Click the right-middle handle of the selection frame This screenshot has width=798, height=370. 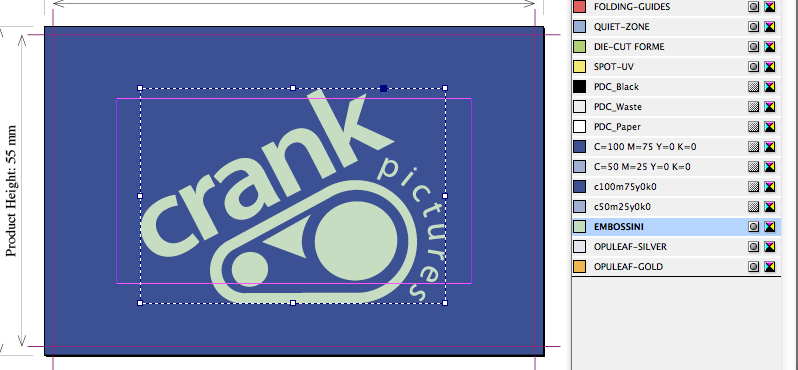coord(445,195)
